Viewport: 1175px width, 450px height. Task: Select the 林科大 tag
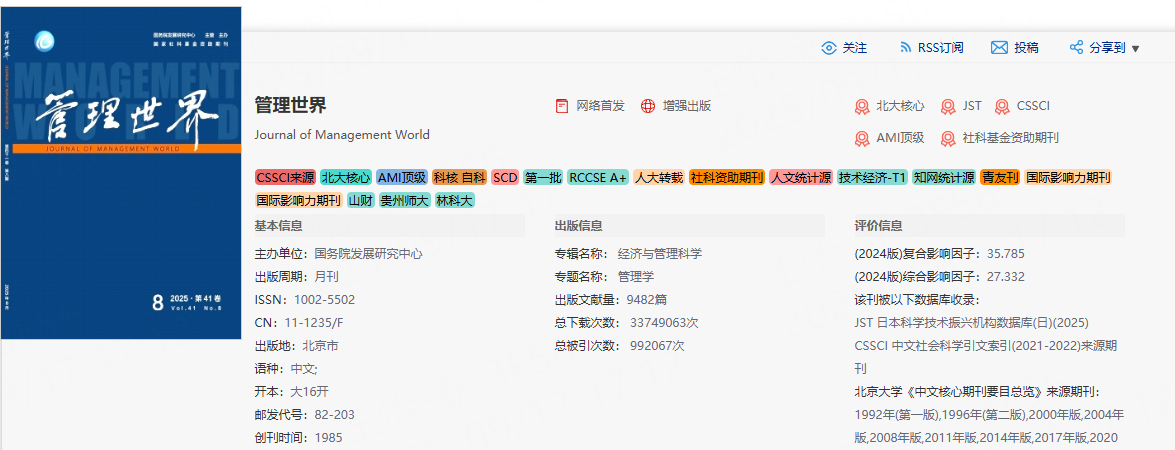[x=455, y=201]
